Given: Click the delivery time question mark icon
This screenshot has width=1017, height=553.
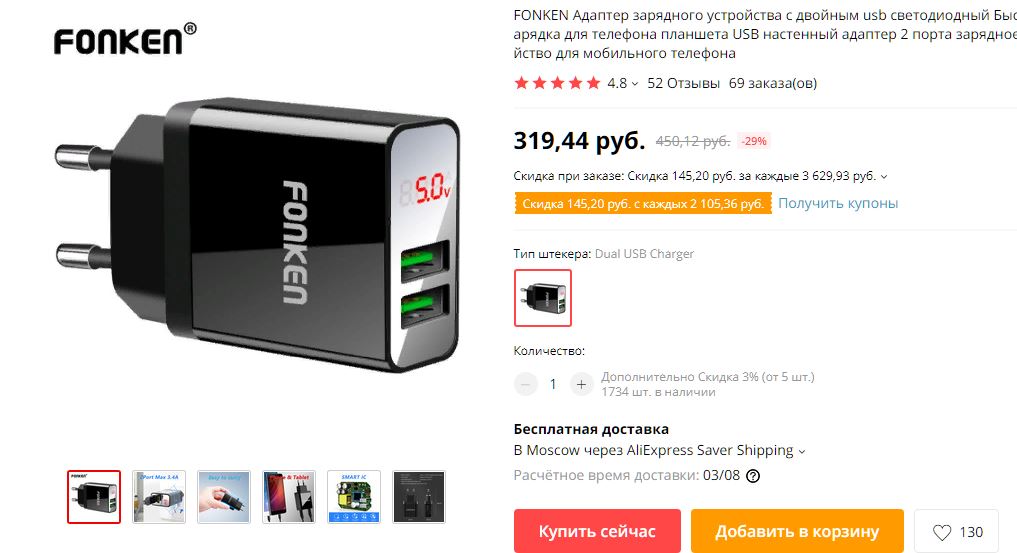Looking at the screenshot, I should point(752,476).
